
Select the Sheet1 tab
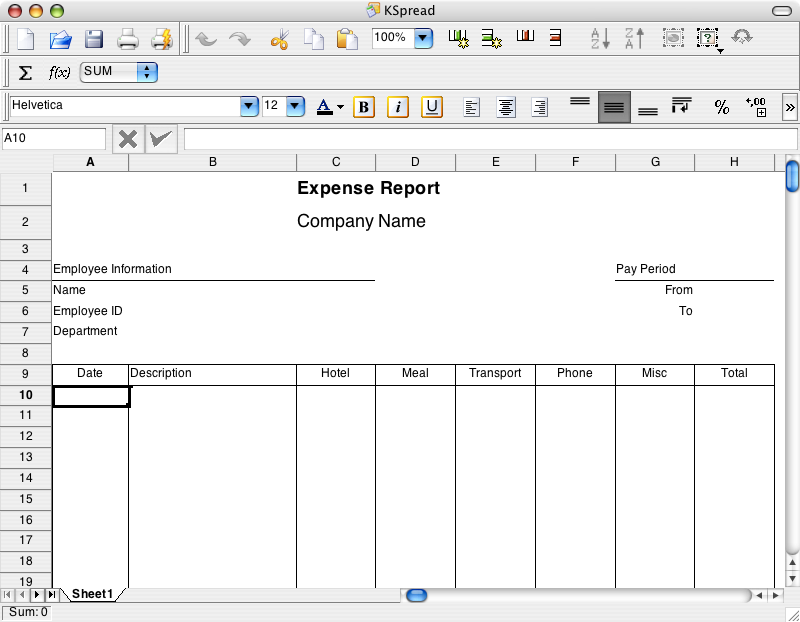(x=92, y=594)
